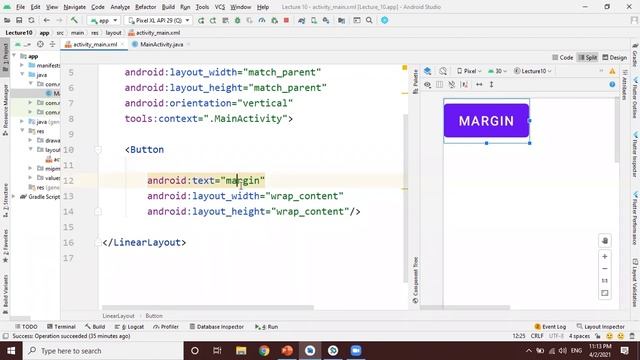Click the Save All icon

[19, 20]
